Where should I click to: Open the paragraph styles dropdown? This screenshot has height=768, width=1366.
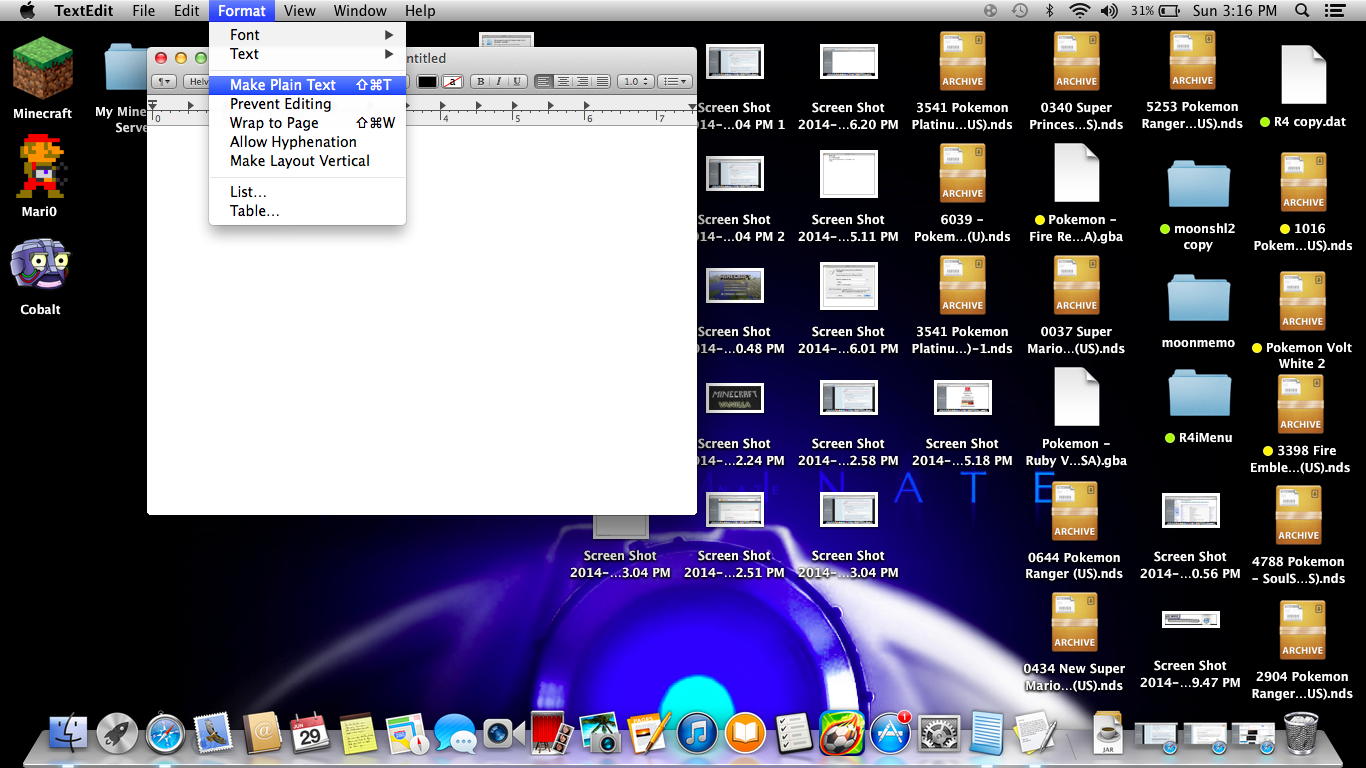click(x=164, y=81)
